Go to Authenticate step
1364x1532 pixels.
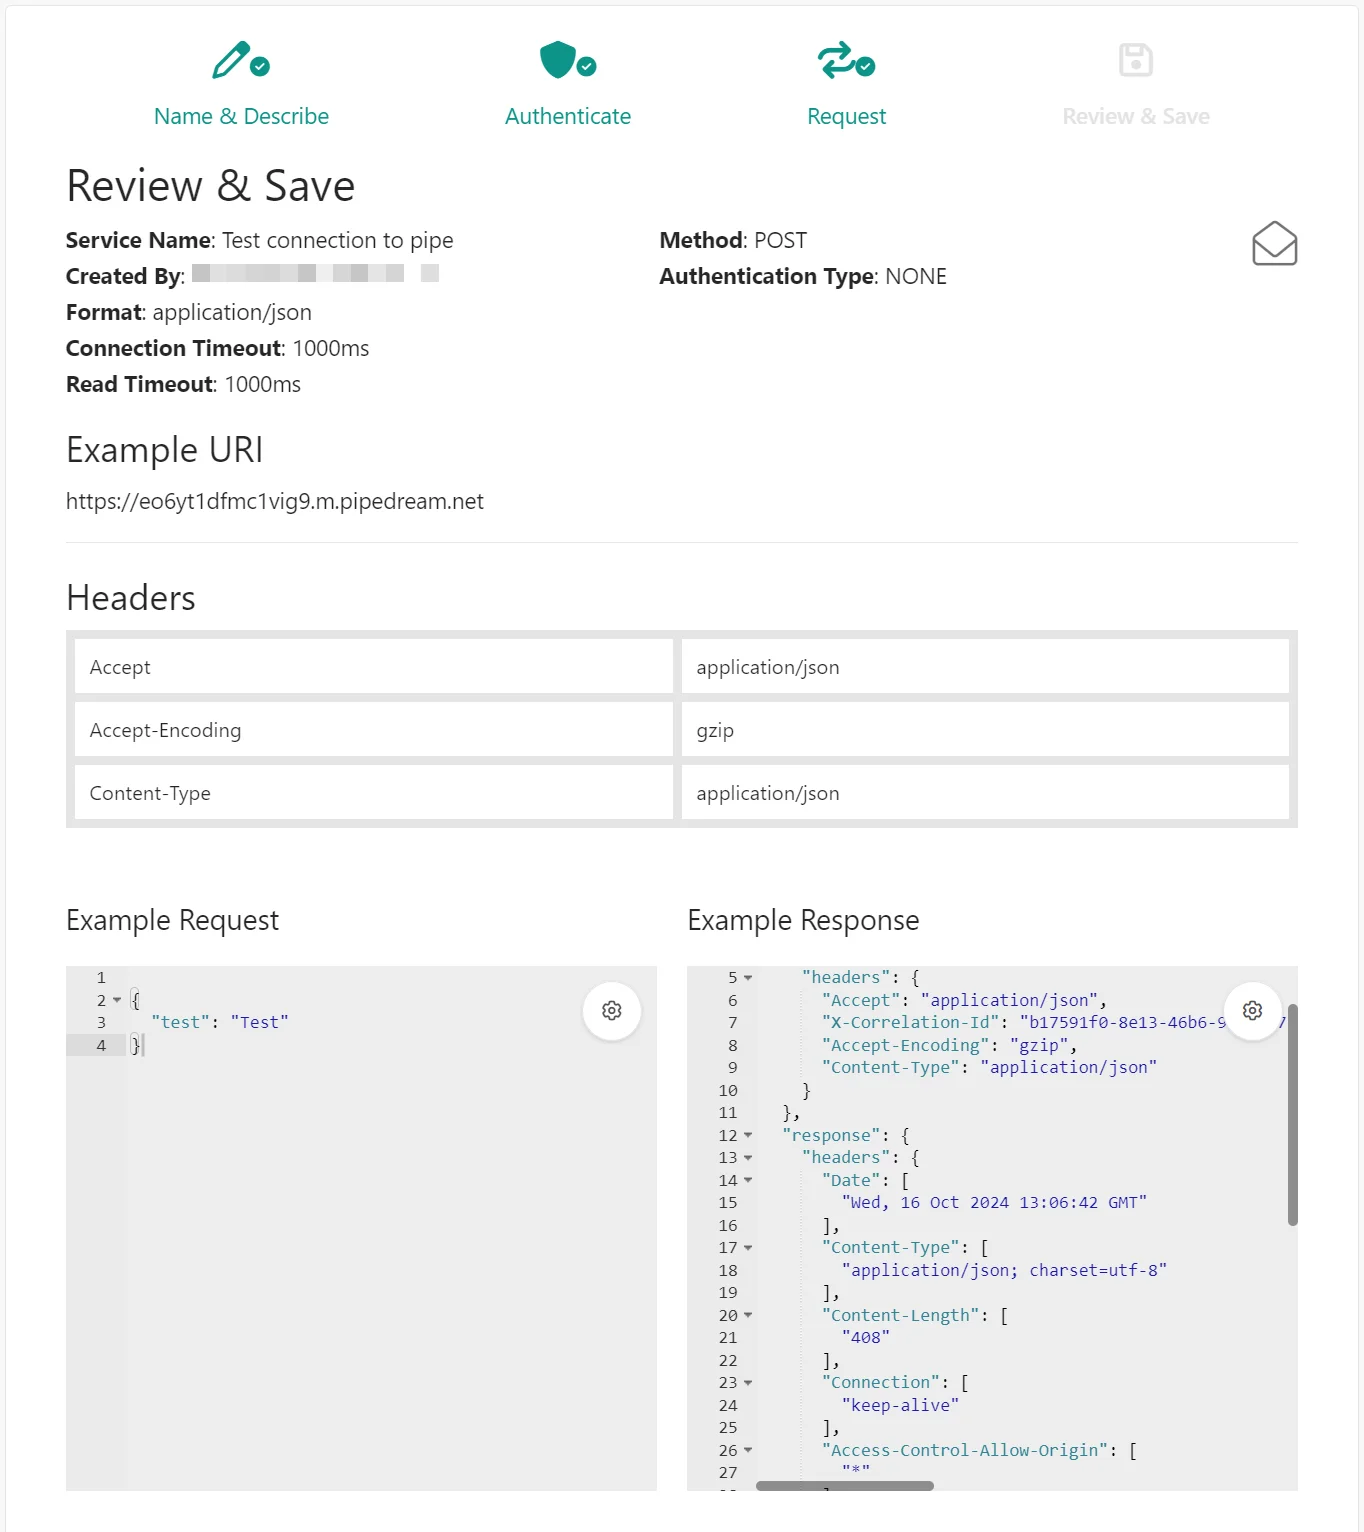(x=568, y=116)
